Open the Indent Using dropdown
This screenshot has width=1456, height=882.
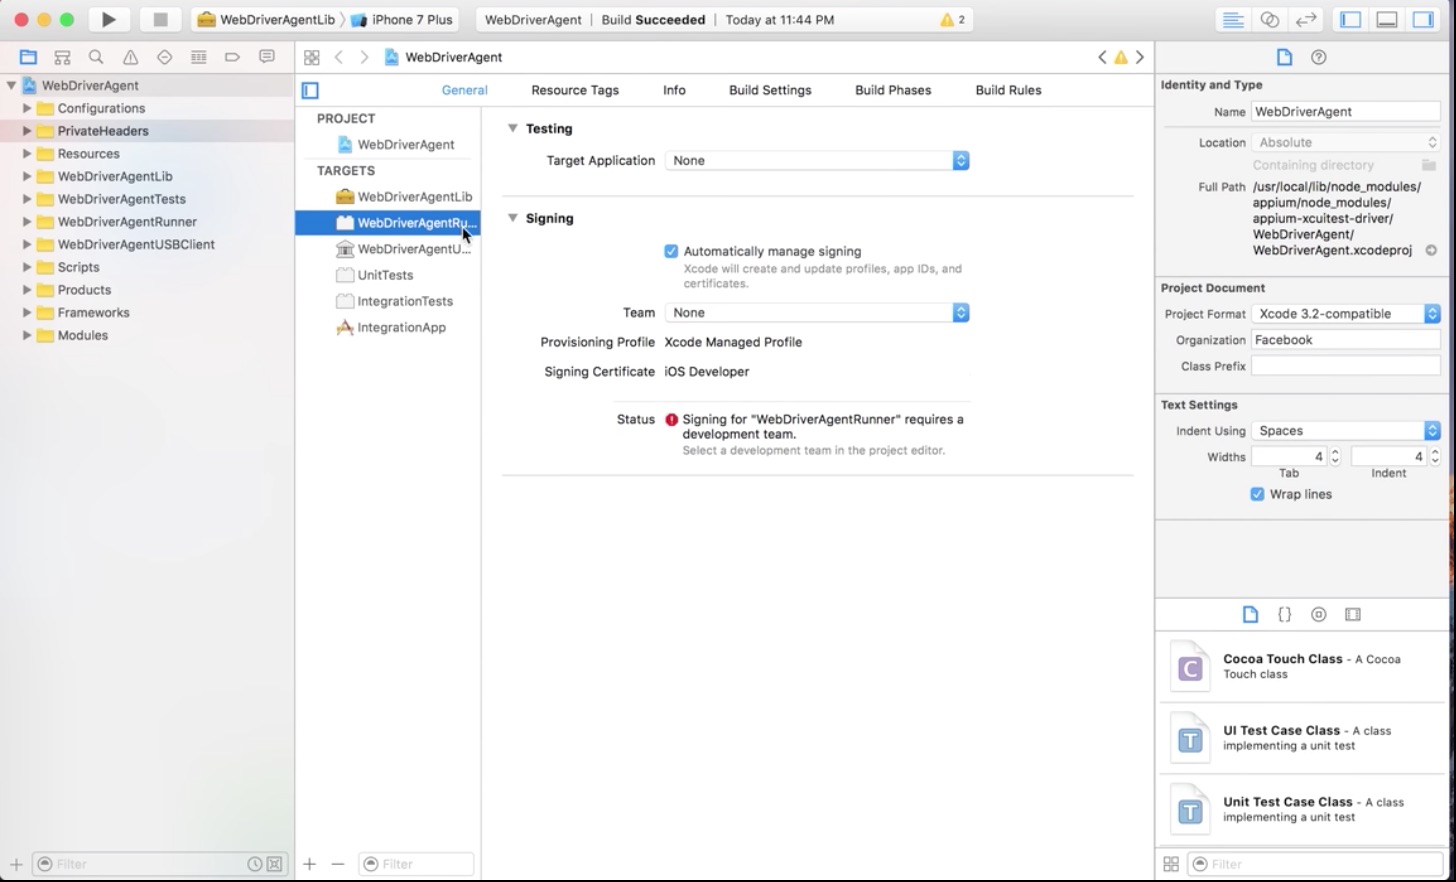pyautogui.click(x=1346, y=431)
